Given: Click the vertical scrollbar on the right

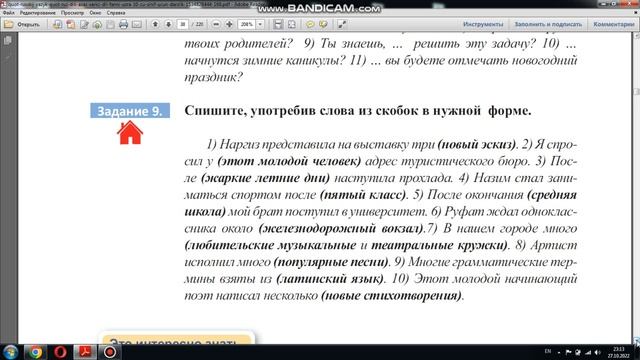Looking at the screenshot, I should (x=636, y=188).
